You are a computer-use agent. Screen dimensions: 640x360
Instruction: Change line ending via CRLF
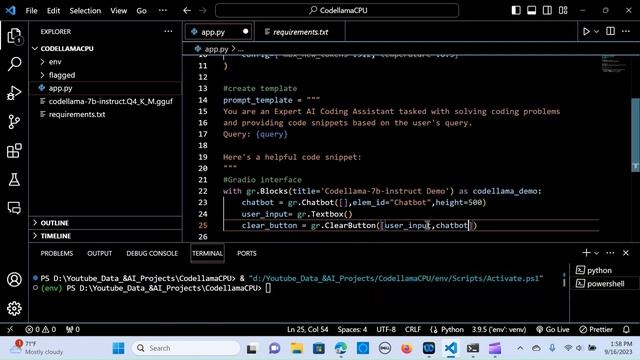[413, 329]
